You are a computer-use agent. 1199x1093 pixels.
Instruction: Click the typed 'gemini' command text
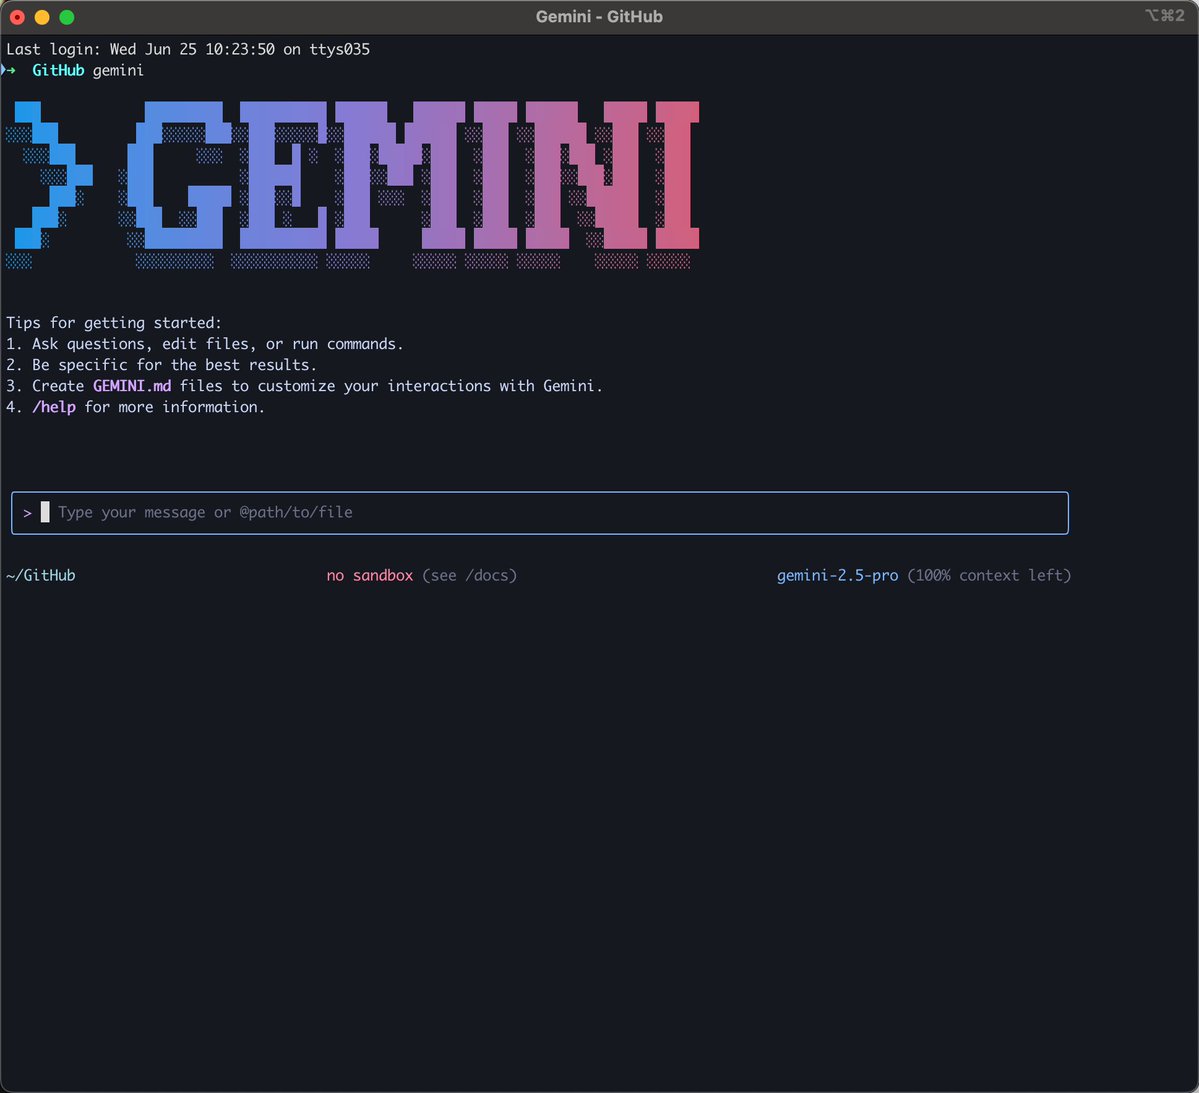pyautogui.click(x=118, y=71)
